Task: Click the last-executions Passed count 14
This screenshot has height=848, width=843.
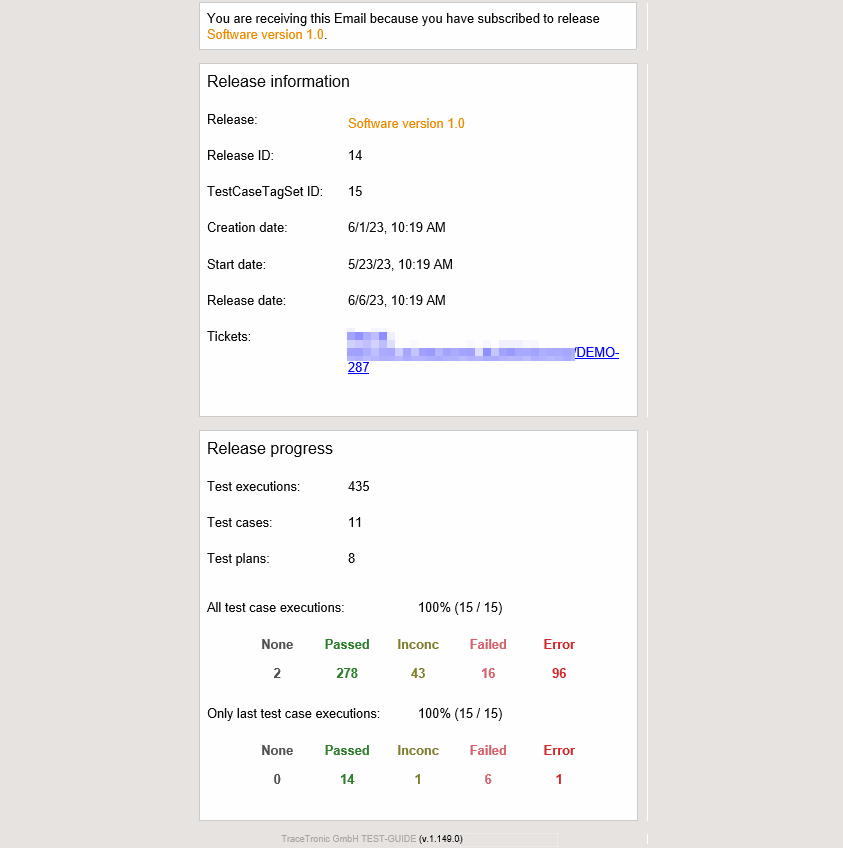Action: click(347, 780)
